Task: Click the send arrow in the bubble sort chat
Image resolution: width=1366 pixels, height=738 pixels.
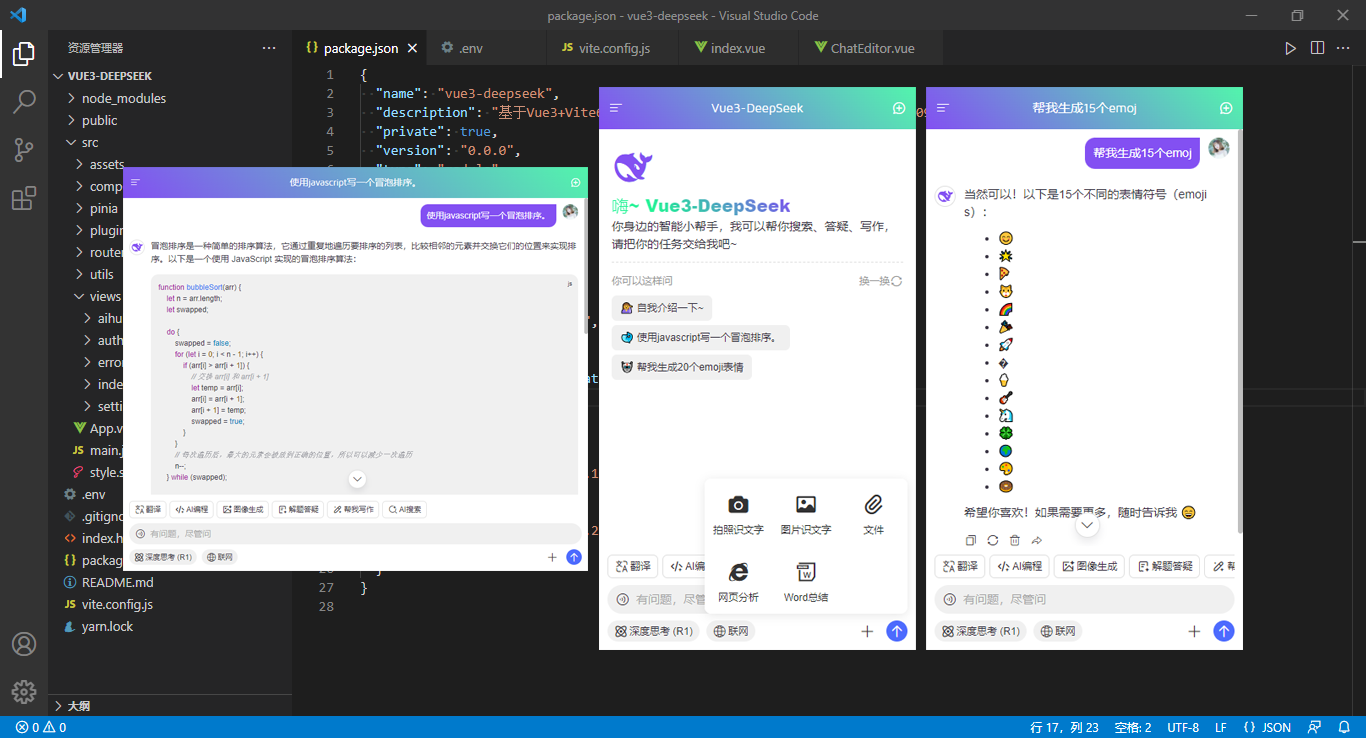Action: [x=574, y=557]
